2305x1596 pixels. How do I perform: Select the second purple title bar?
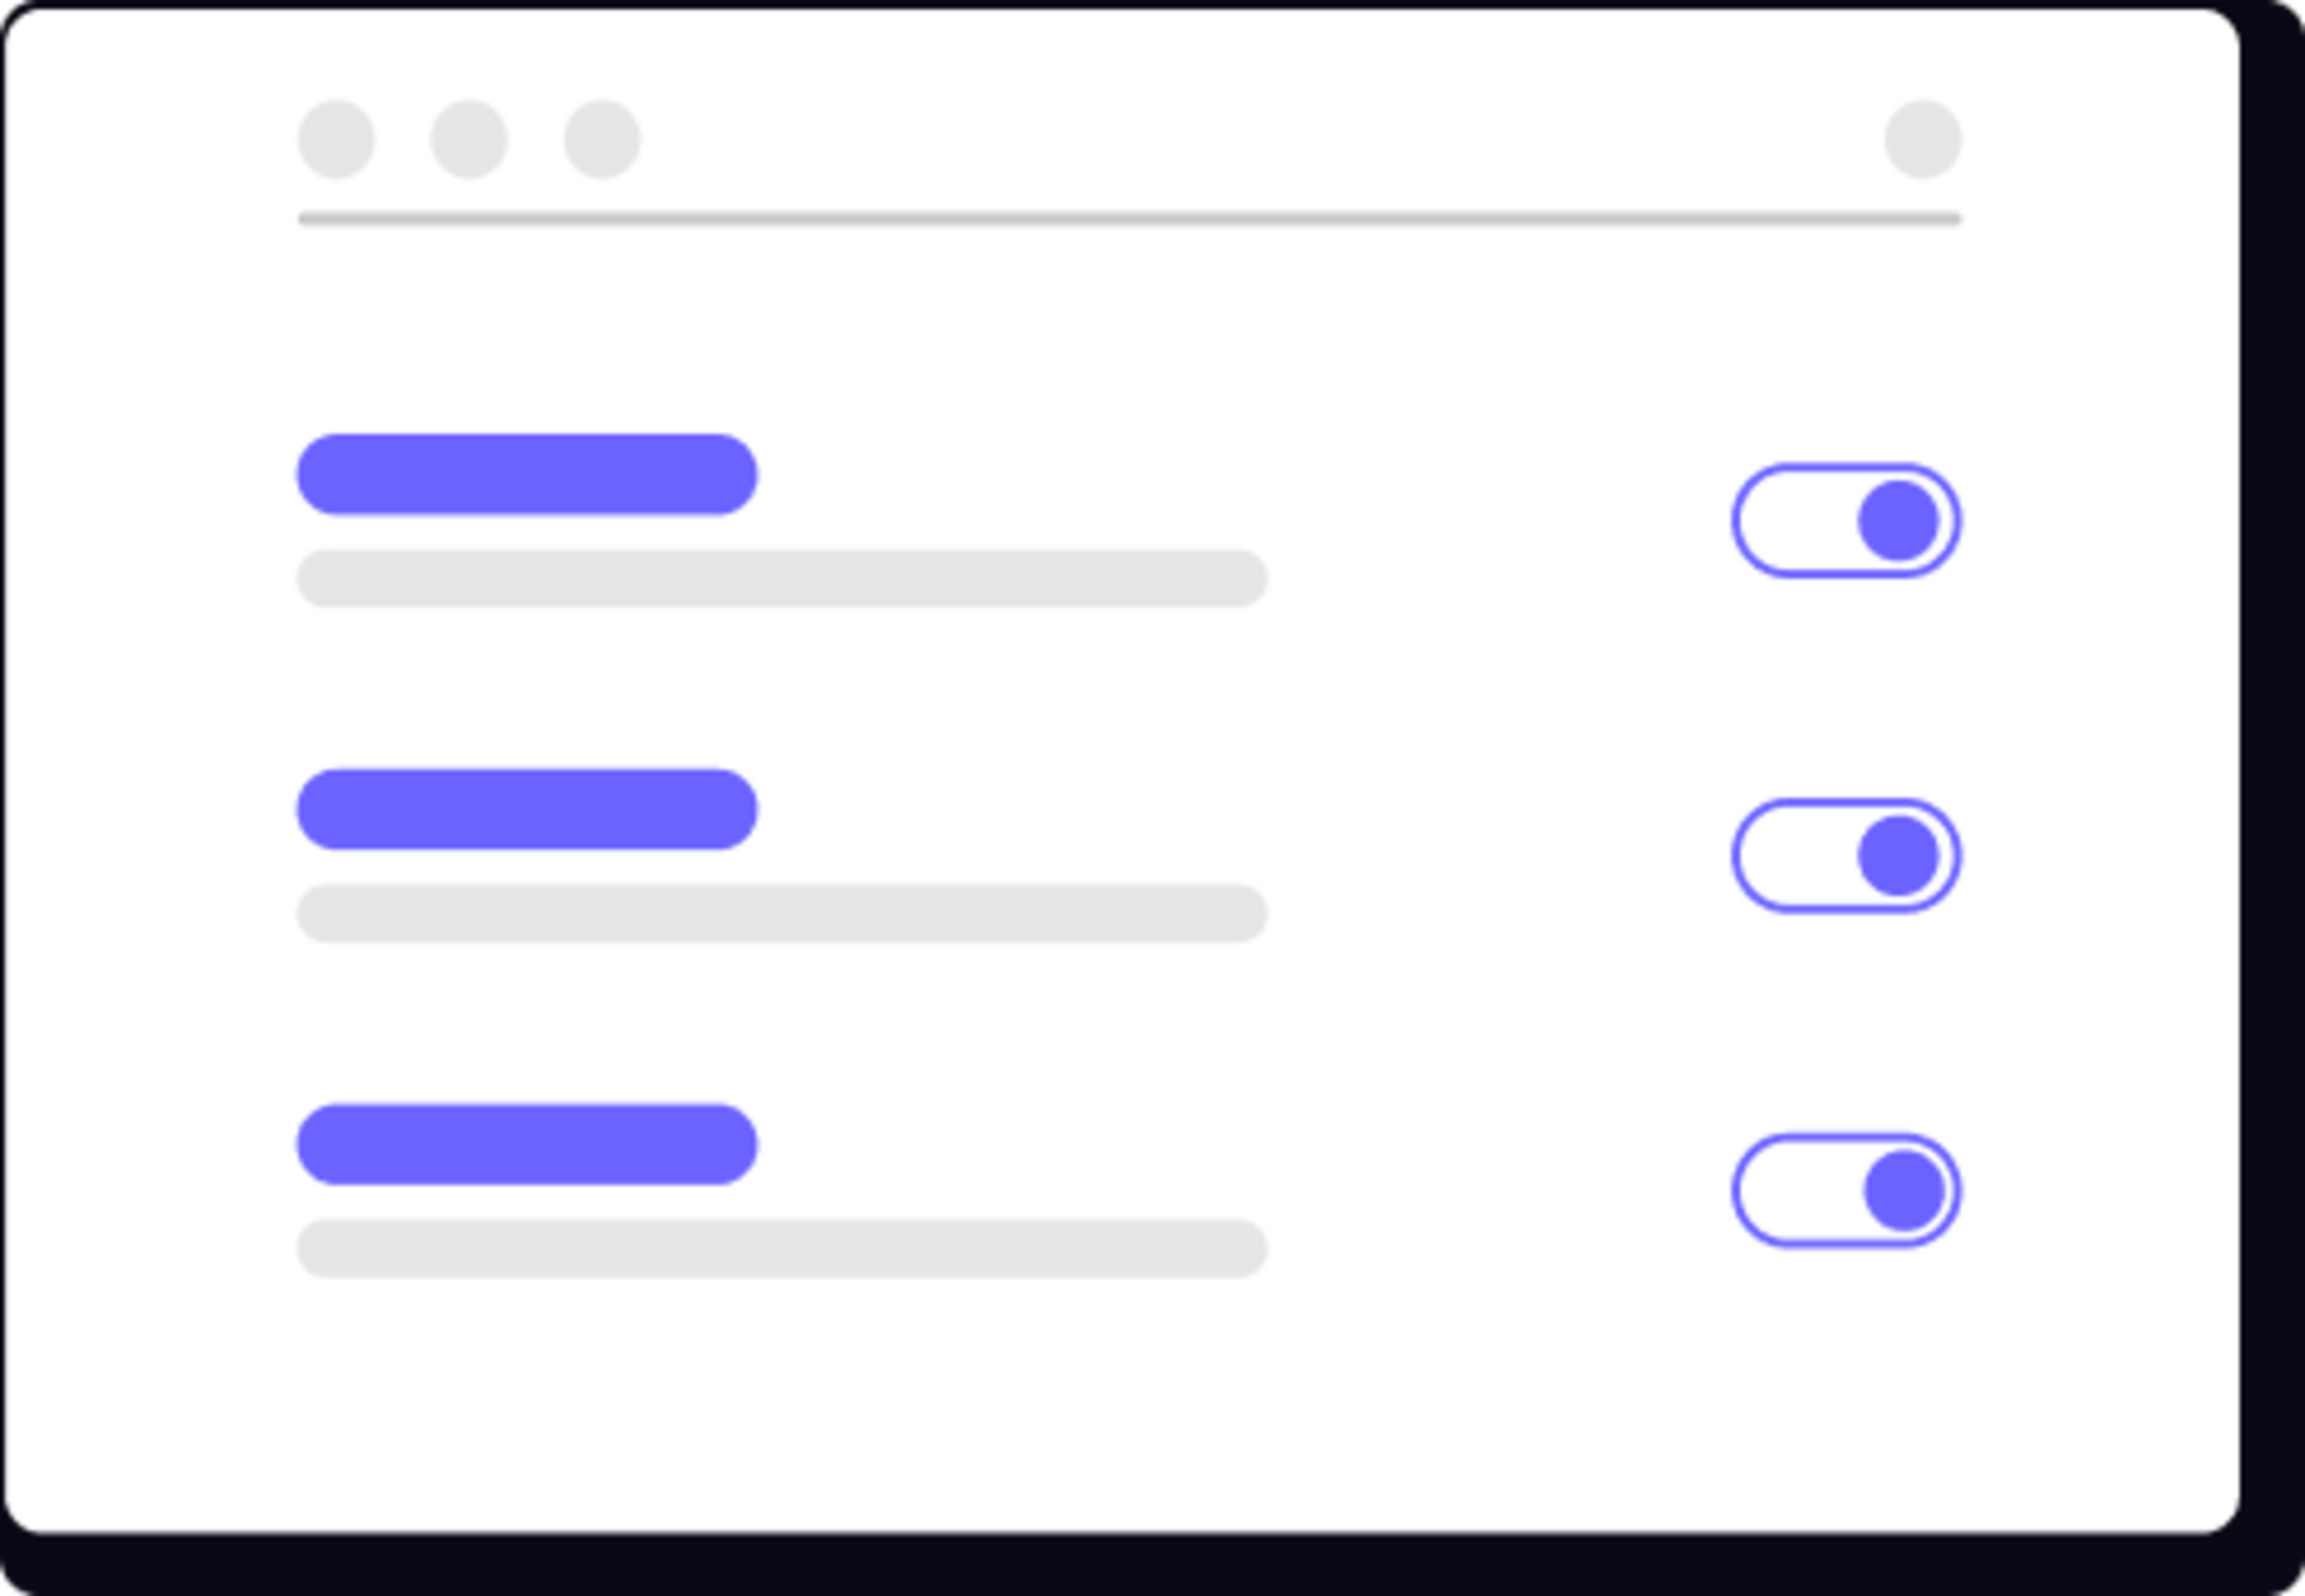click(527, 810)
